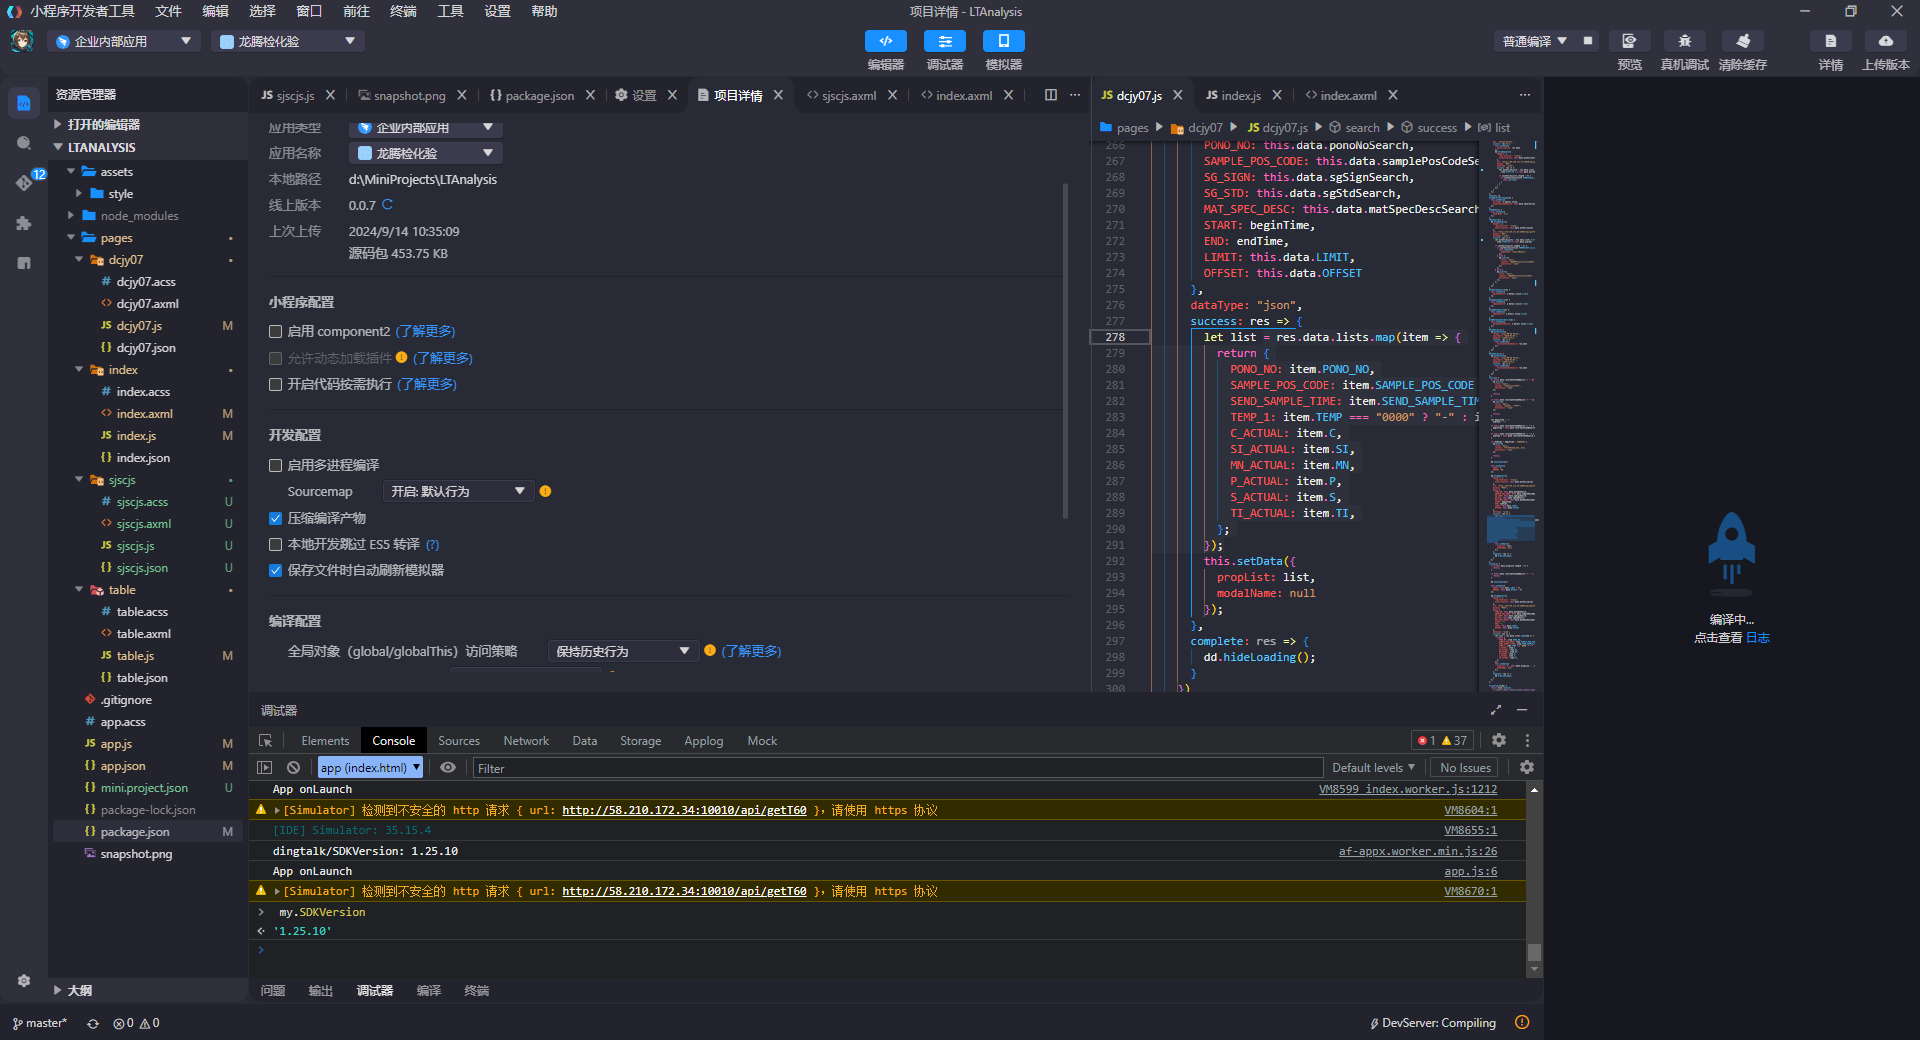1920x1040 pixels.
Task: Open the Sourcemap 开启: 默认行为 dropdown
Action: 458,492
